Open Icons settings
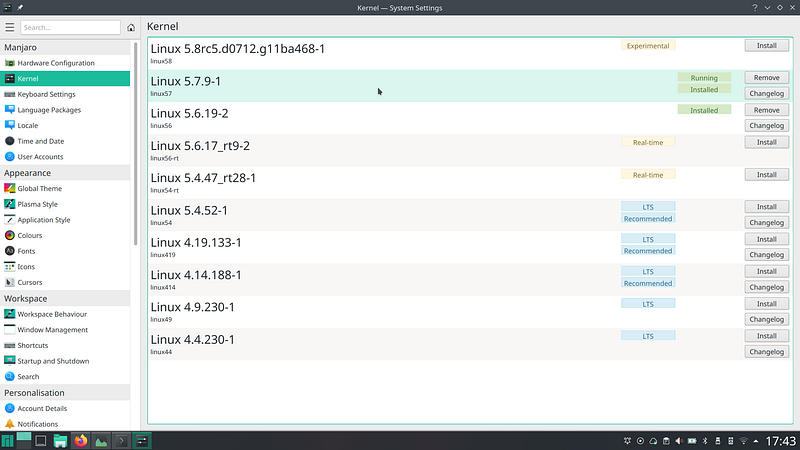Image resolution: width=800 pixels, height=450 pixels. coord(65,267)
